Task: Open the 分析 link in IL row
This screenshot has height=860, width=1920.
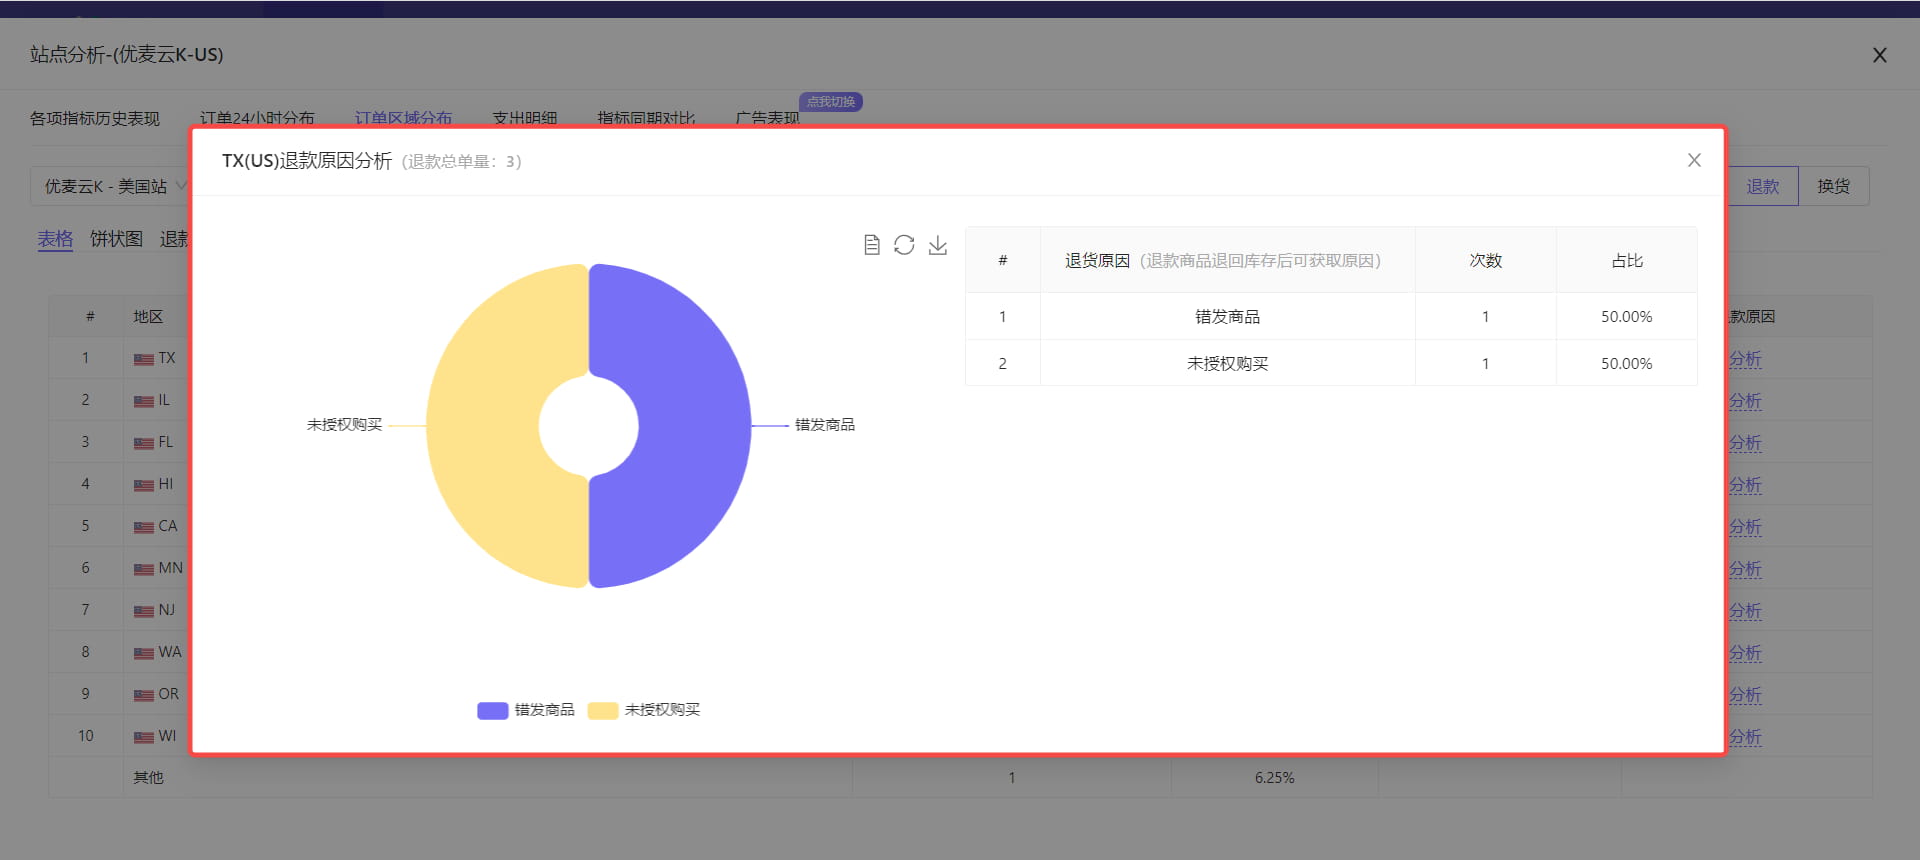Action: 1745,401
